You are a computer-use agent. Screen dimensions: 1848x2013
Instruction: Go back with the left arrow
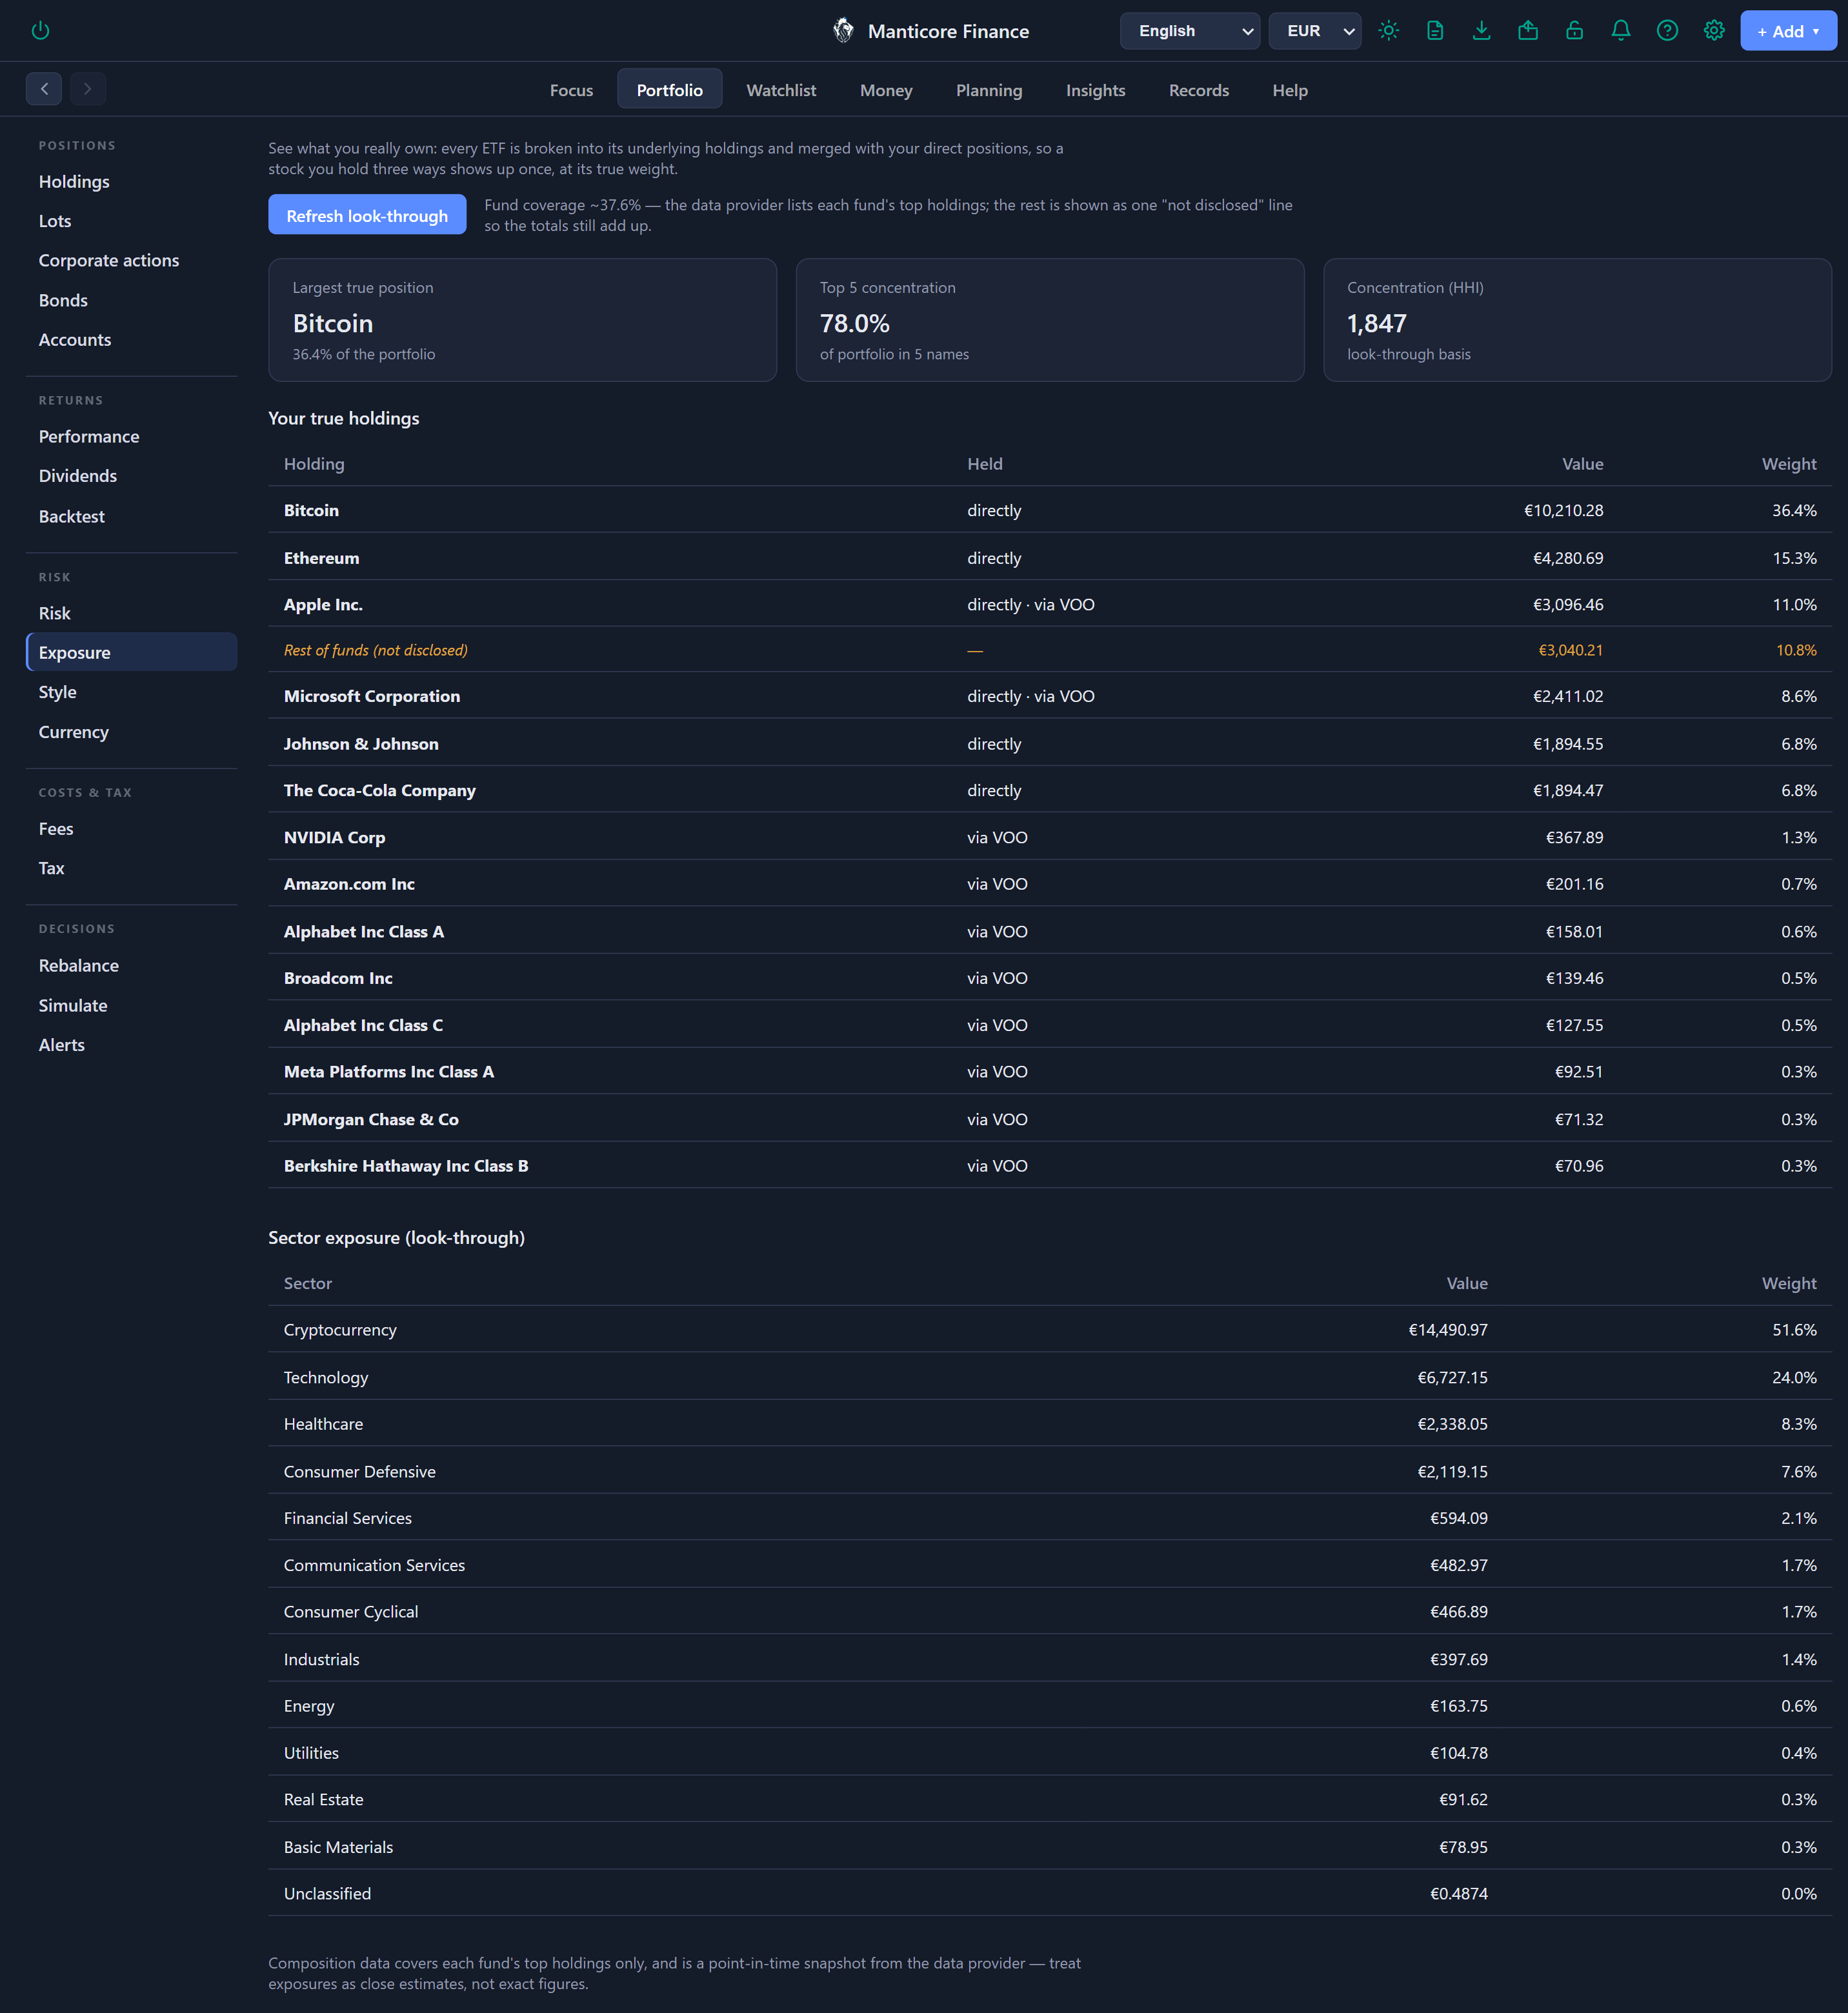(44, 89)
